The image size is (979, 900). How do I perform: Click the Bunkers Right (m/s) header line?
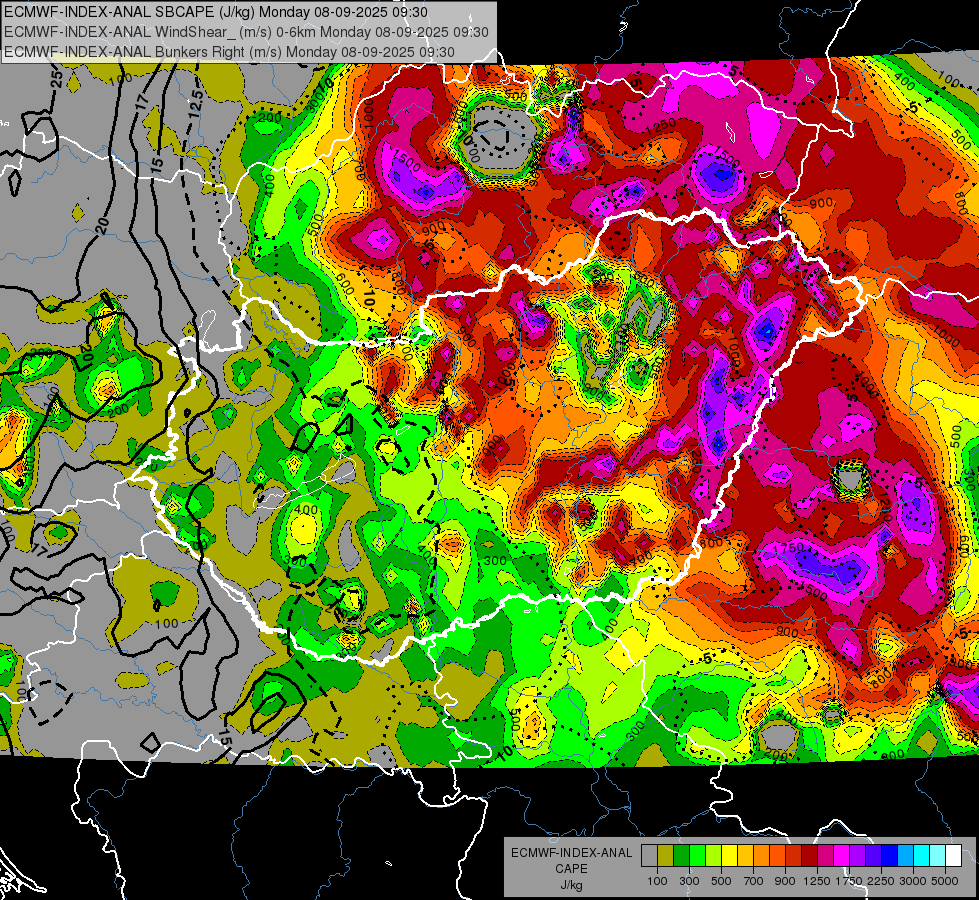tap(229, 52)
